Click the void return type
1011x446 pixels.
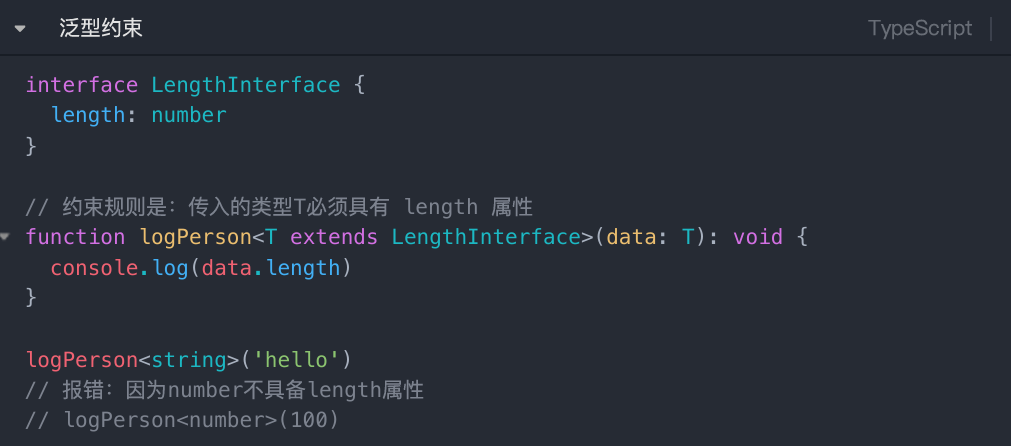click(758, 237)
